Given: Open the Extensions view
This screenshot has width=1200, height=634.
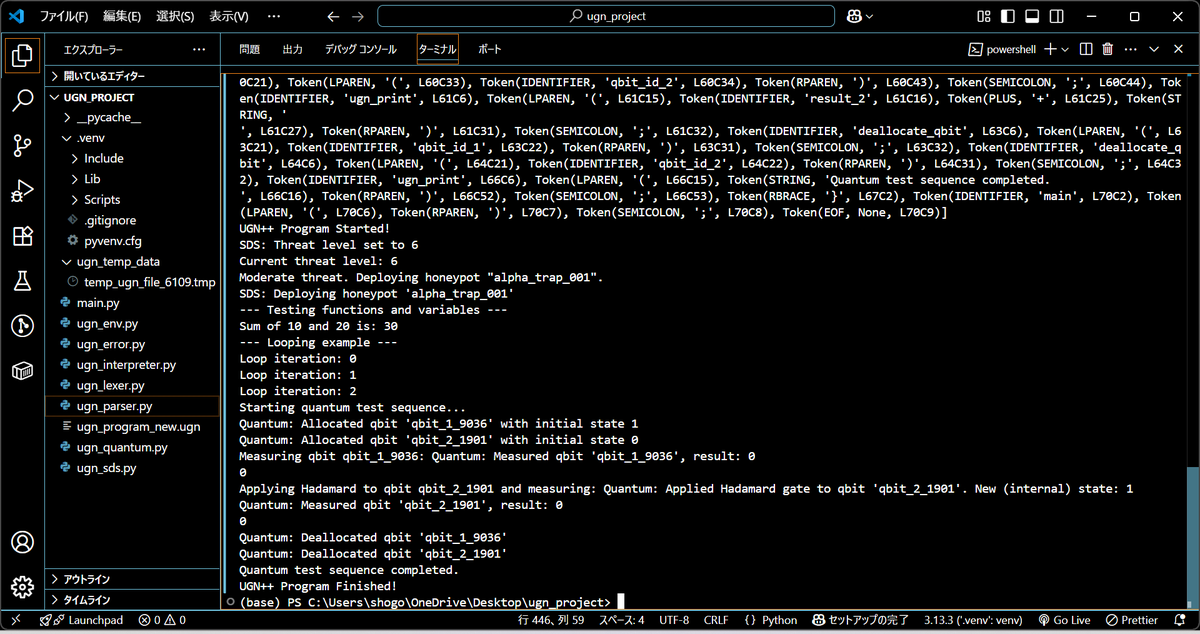Looking at the screenshot, I should [x=22, y=236].
